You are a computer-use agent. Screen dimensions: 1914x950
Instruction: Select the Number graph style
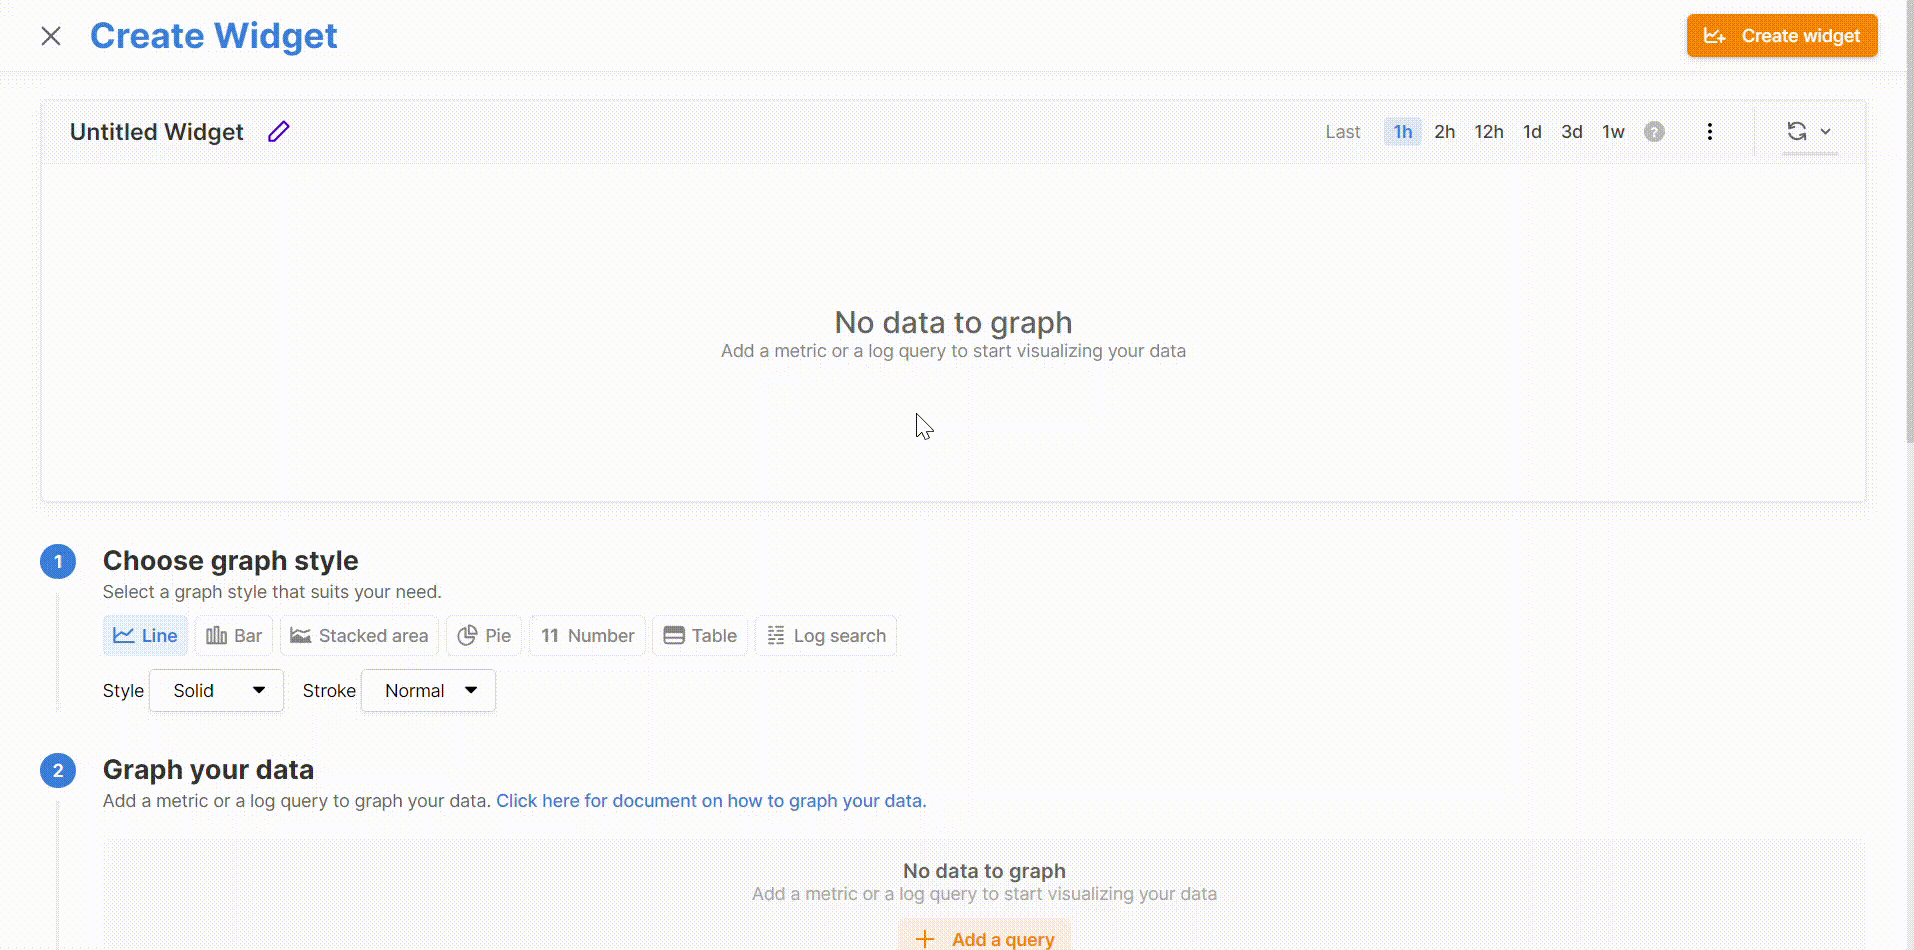pyautogui.click(x=588, y=636)
